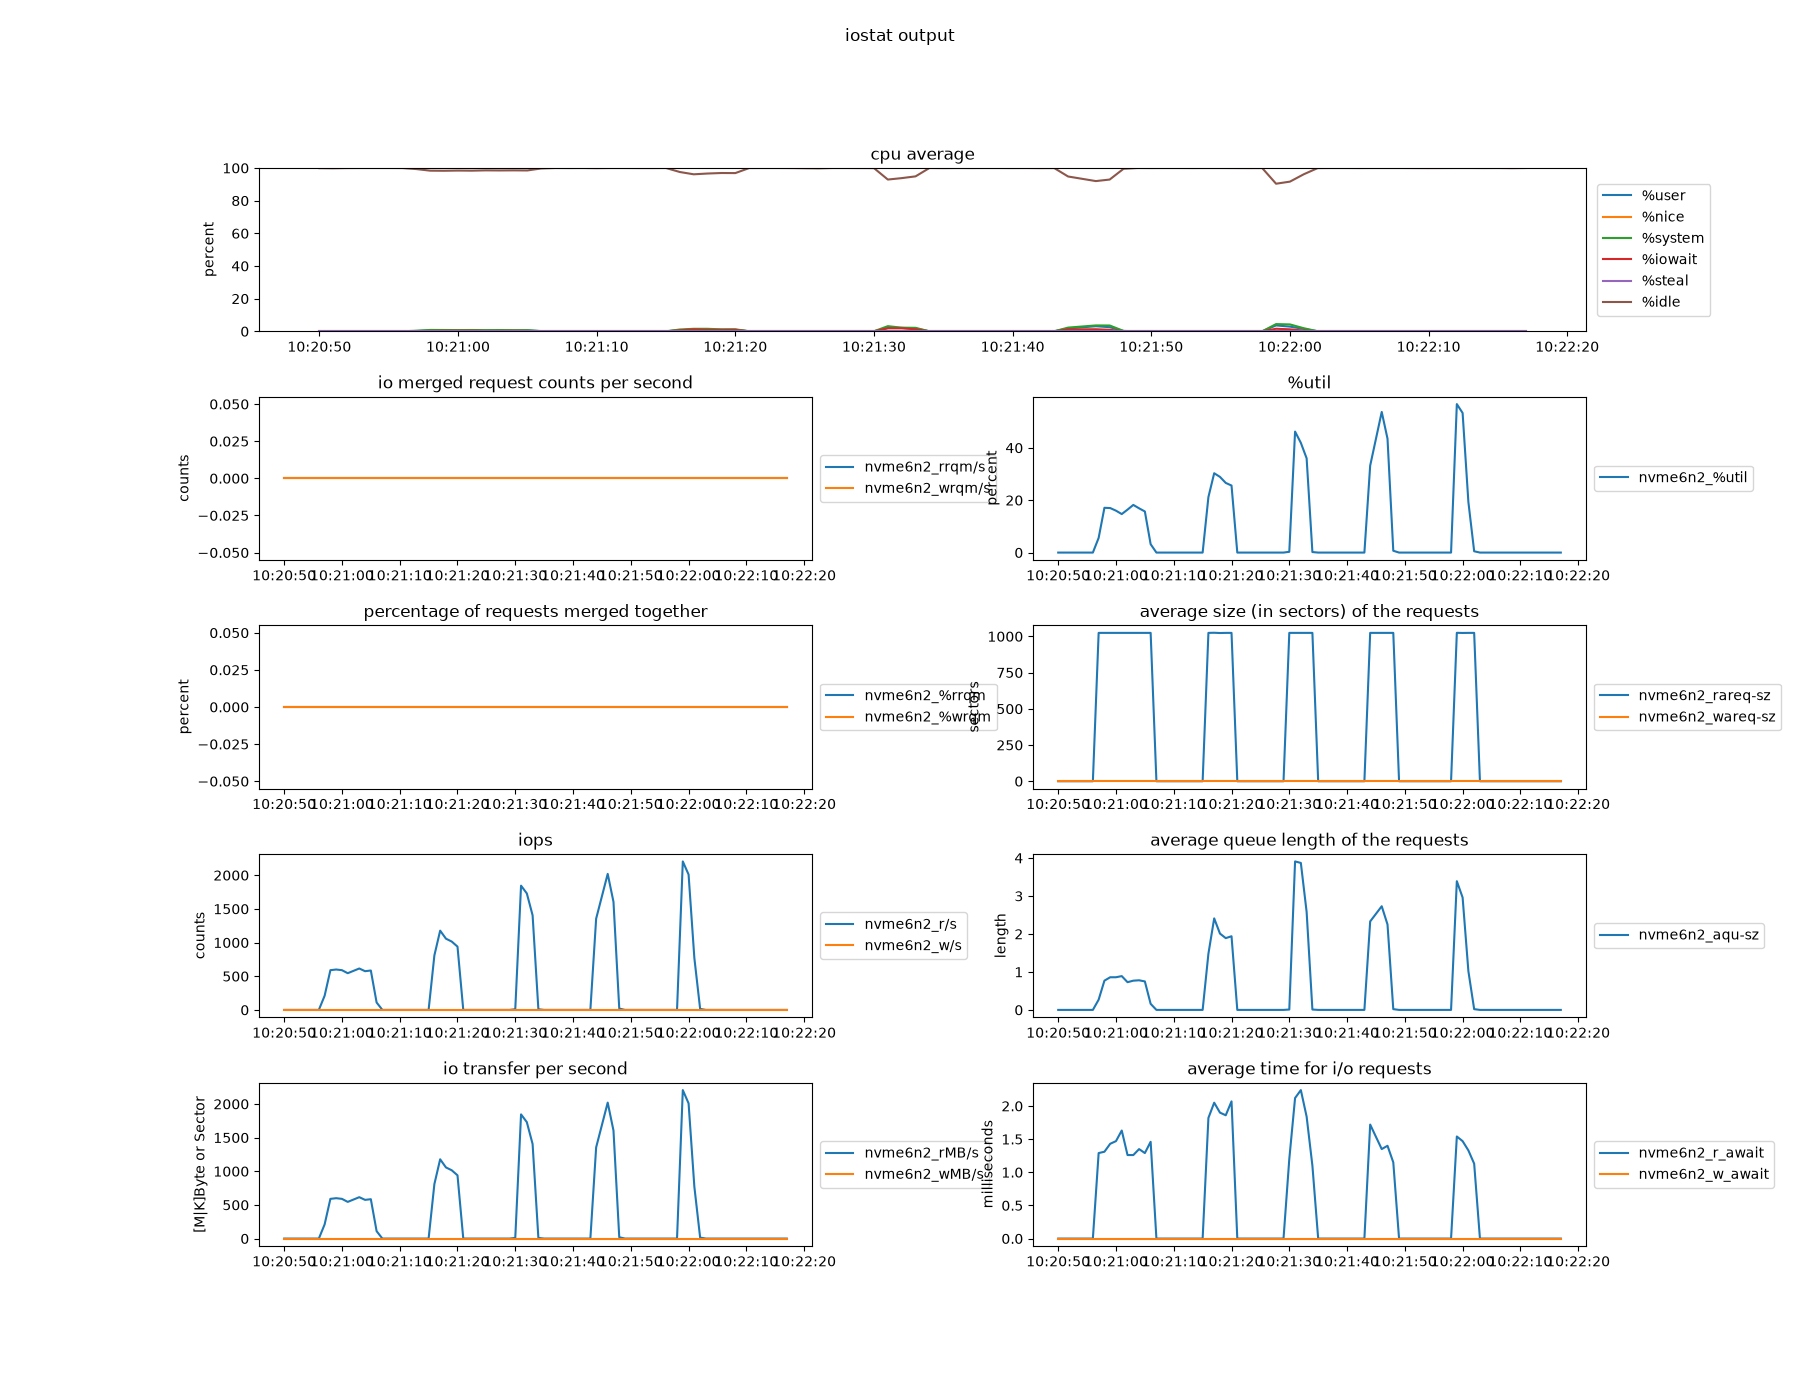Click 'average queue length of the requests' title

pos(1309,841)
